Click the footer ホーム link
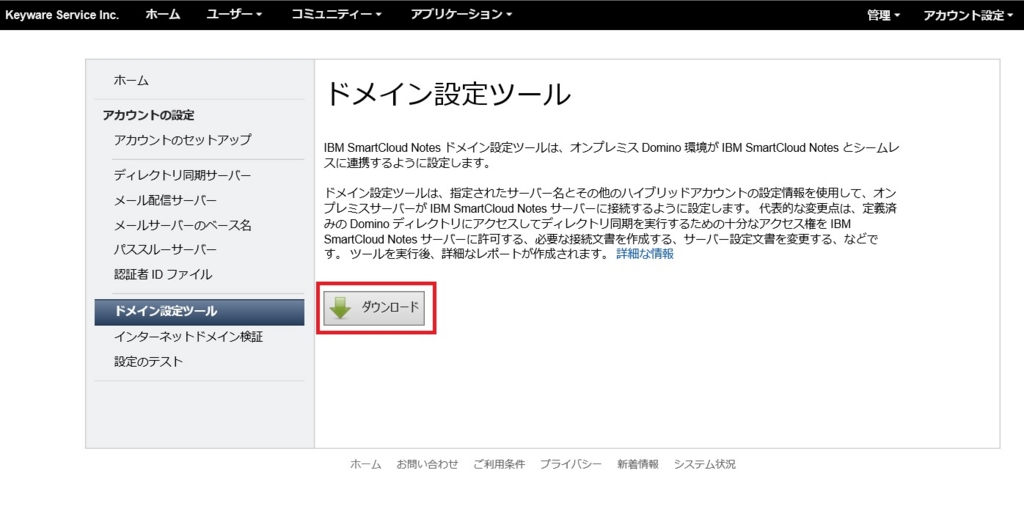This screenshot has height=517, width=1024. (366, 464)
